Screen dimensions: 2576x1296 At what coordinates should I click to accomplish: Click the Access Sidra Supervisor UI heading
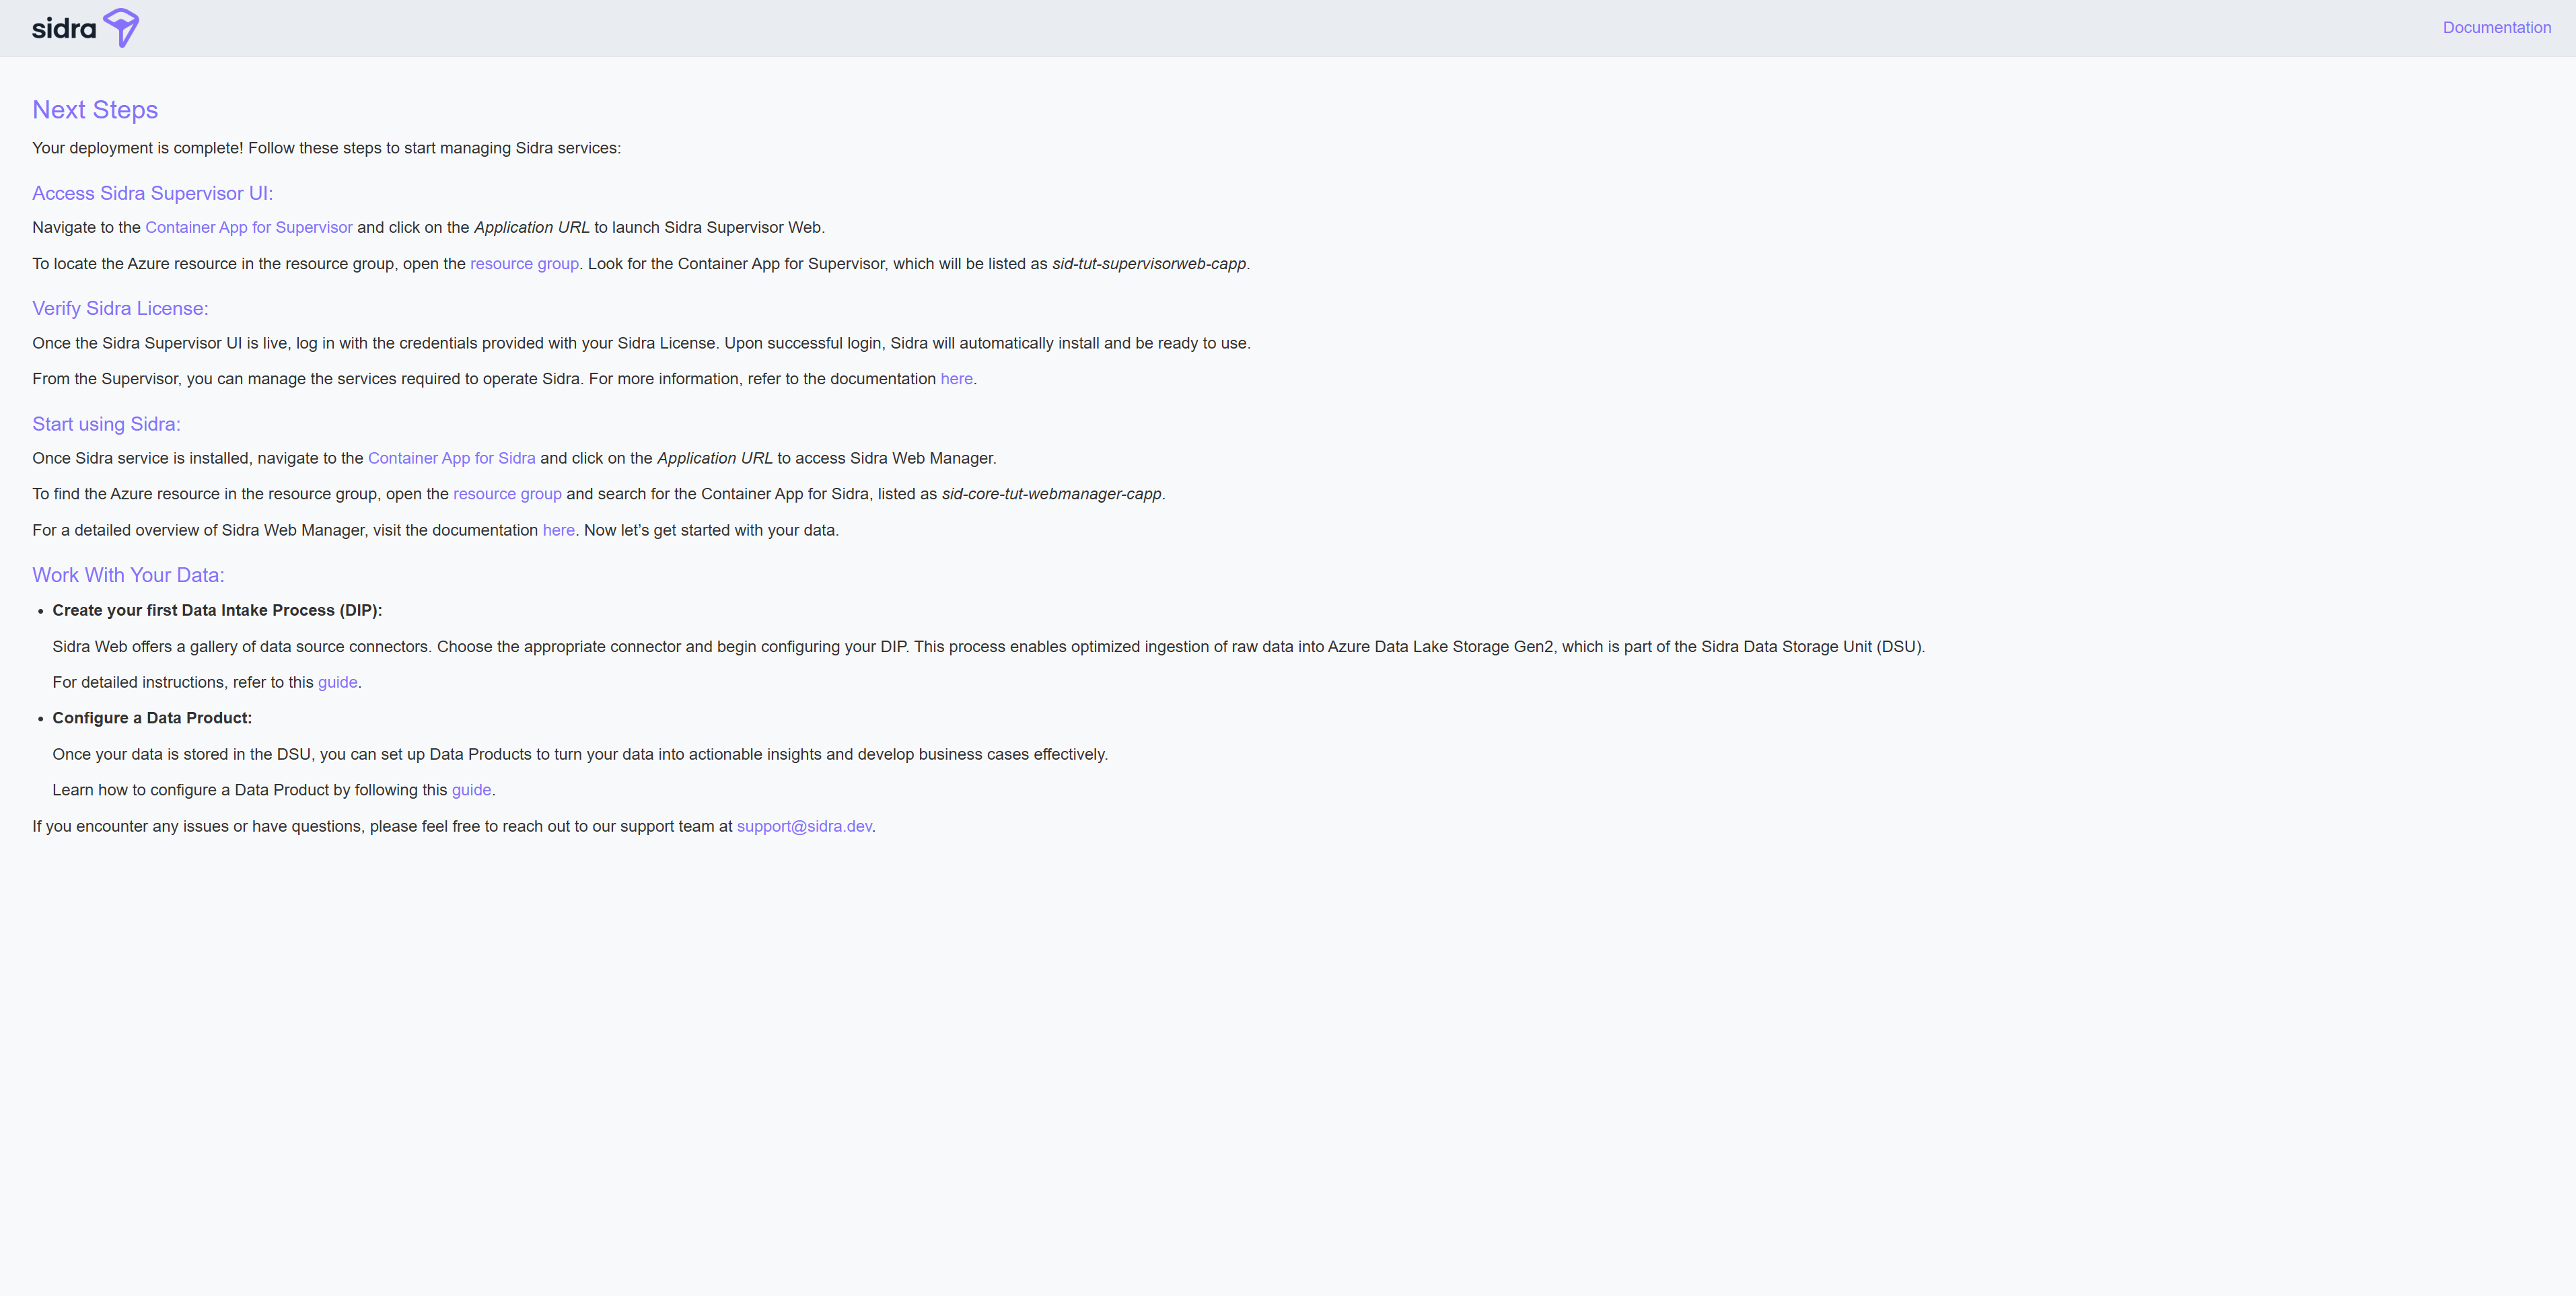152,193
